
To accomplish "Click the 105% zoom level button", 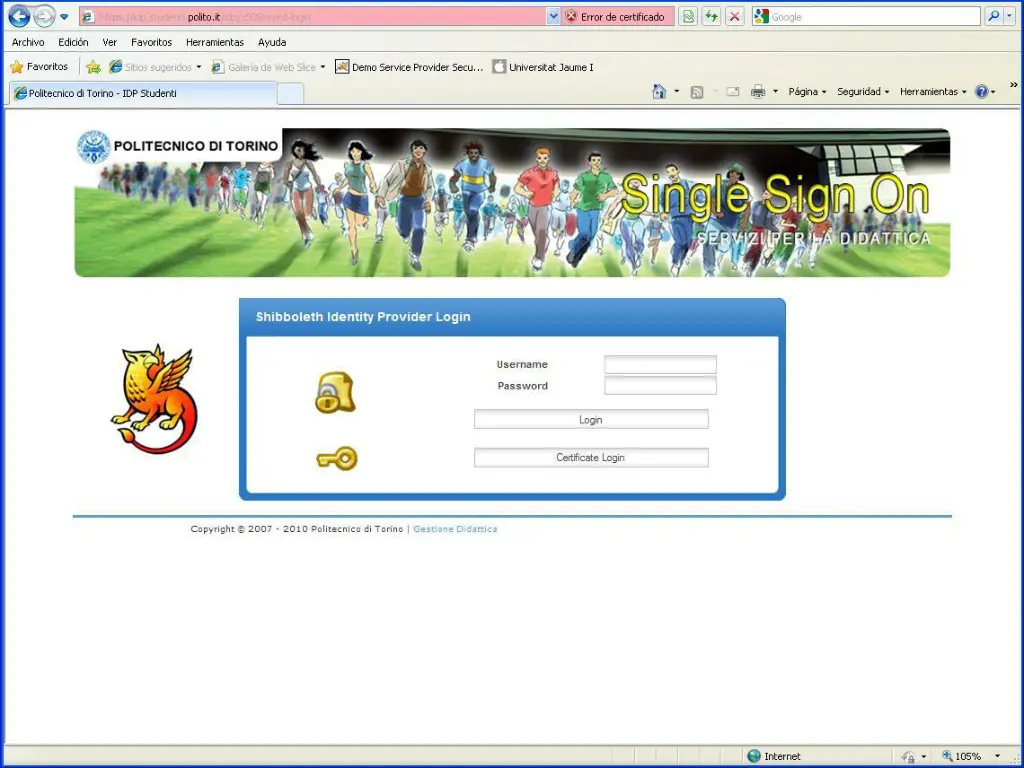I will 961,756.
